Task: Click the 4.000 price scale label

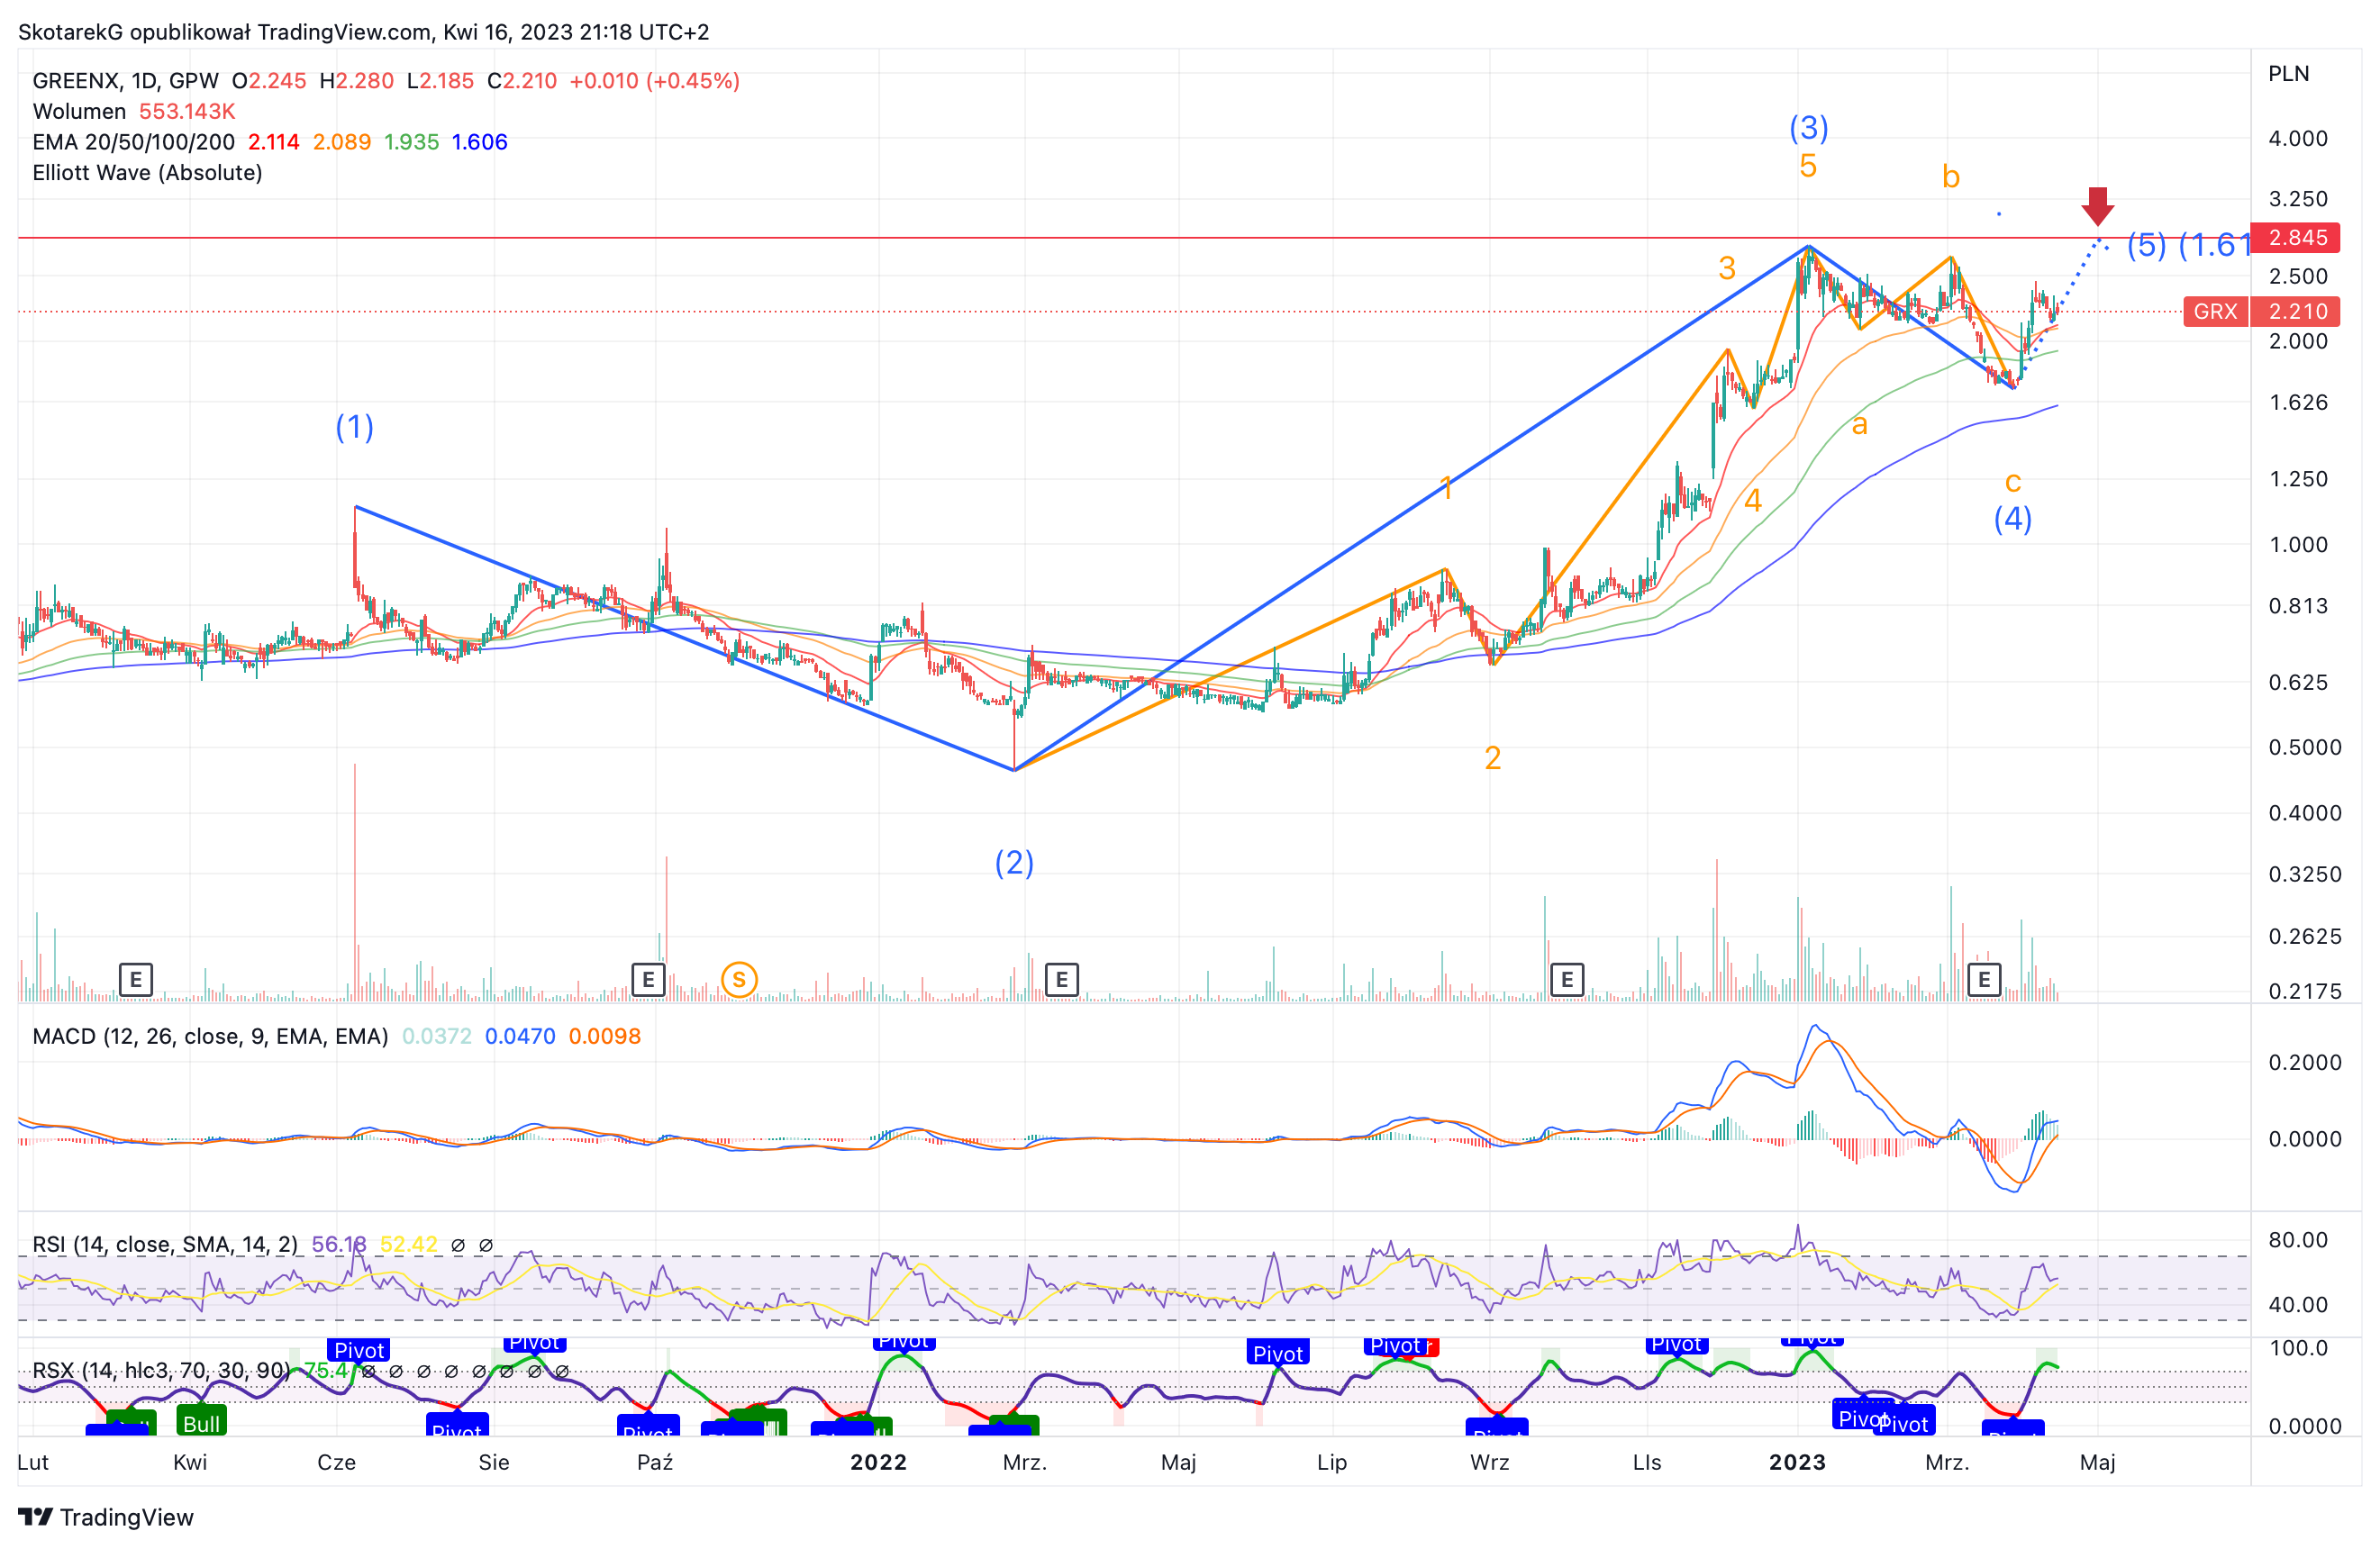Action: coord(2297,138)
